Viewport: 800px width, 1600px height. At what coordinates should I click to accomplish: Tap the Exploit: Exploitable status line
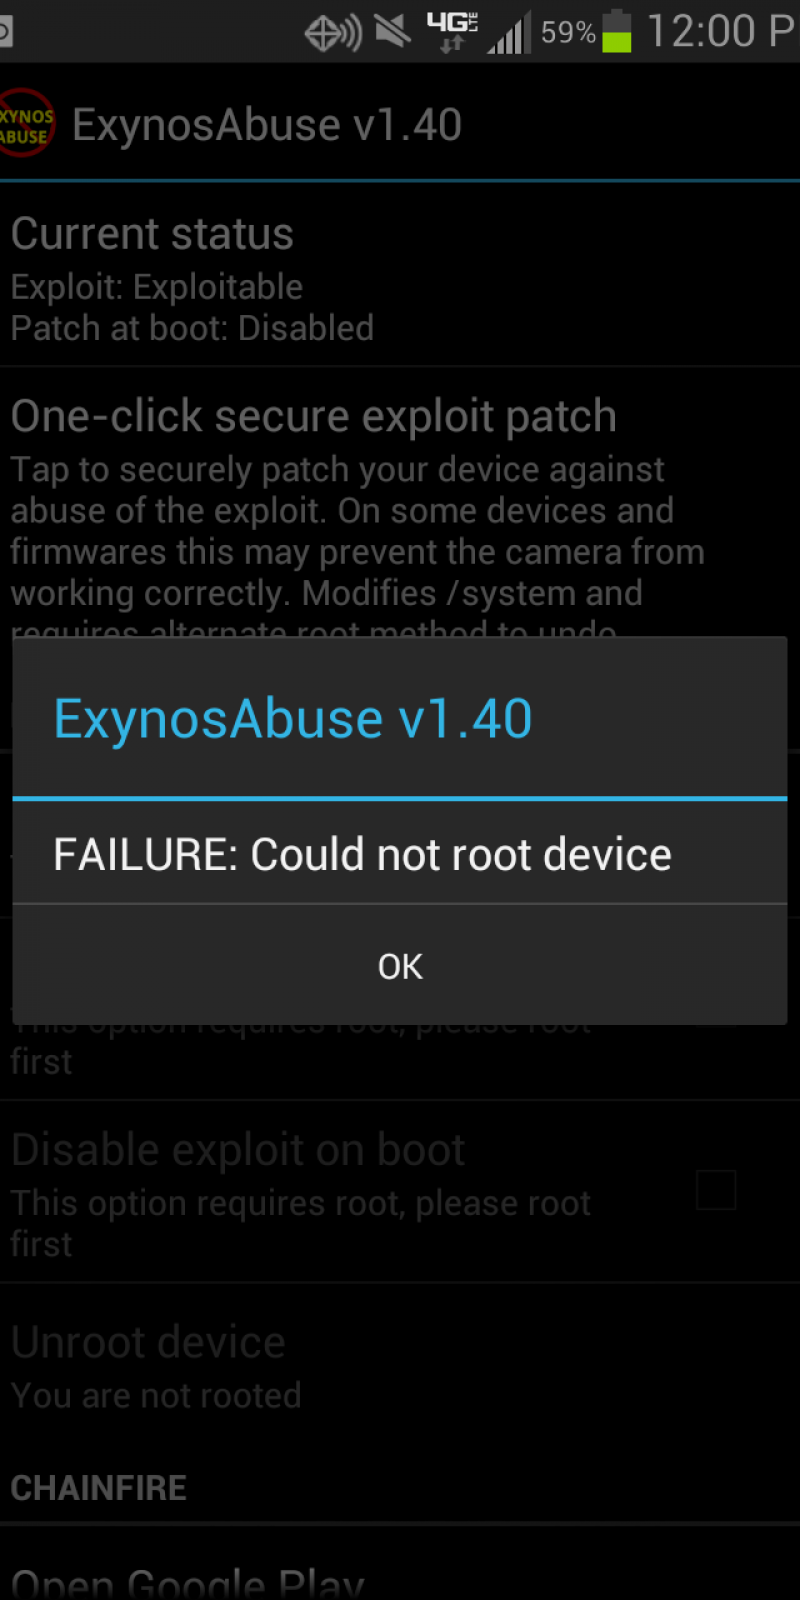(156, 287)
